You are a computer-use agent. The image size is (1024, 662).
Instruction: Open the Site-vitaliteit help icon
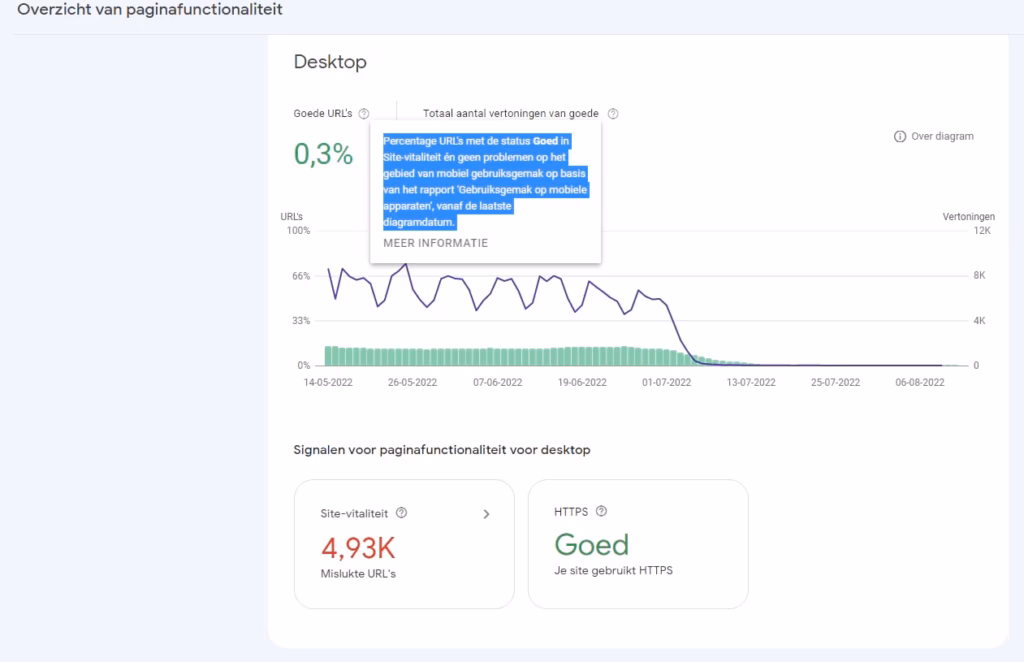(401, 513)
